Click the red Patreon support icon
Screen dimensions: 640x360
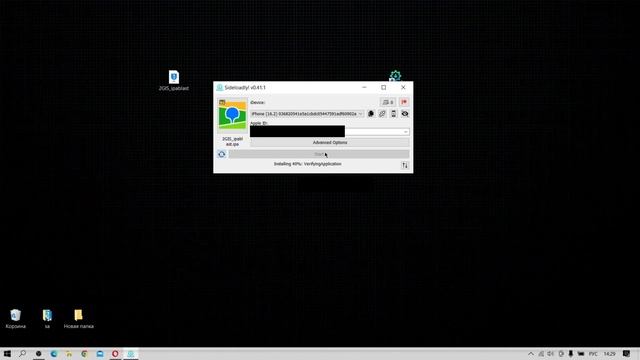point(404,102)
